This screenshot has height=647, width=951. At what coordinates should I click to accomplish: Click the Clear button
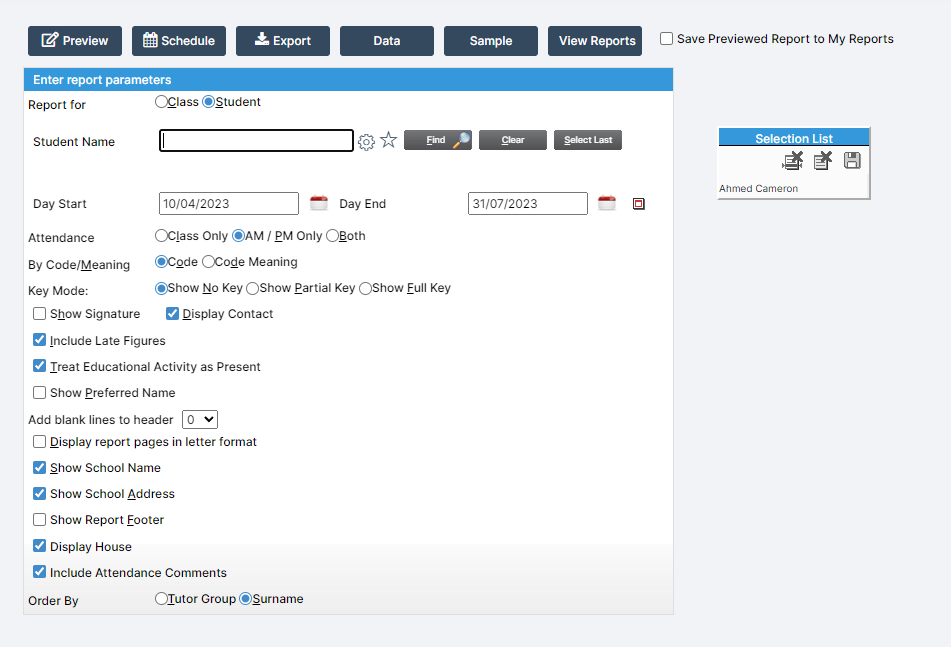coord(512,140)
